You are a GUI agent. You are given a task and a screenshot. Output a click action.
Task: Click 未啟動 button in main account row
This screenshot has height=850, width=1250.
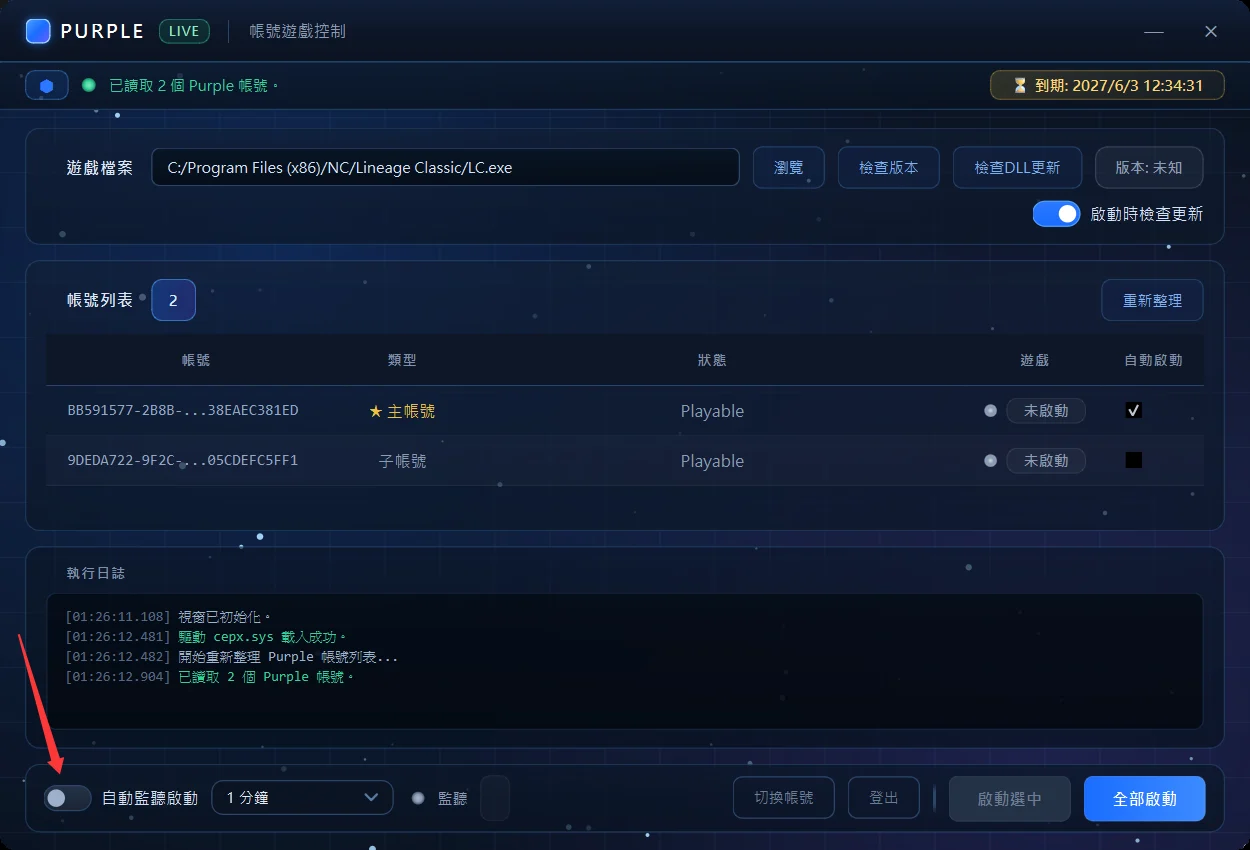[1046, 411]
